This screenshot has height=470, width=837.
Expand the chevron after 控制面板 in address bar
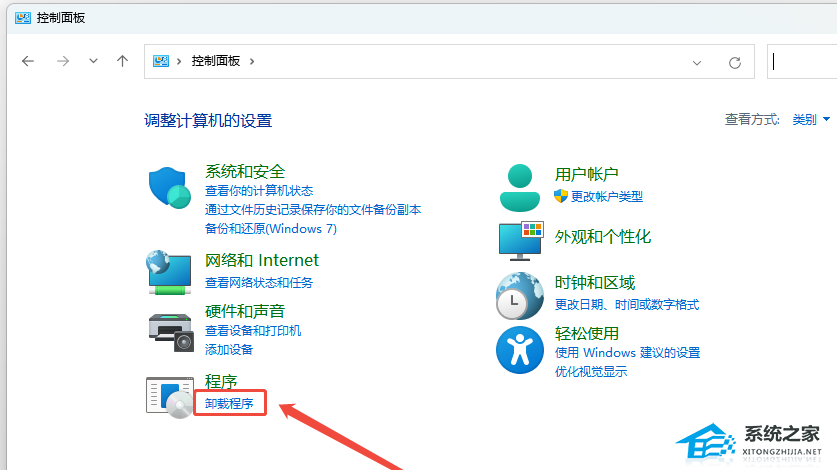(x=252, y=61)
